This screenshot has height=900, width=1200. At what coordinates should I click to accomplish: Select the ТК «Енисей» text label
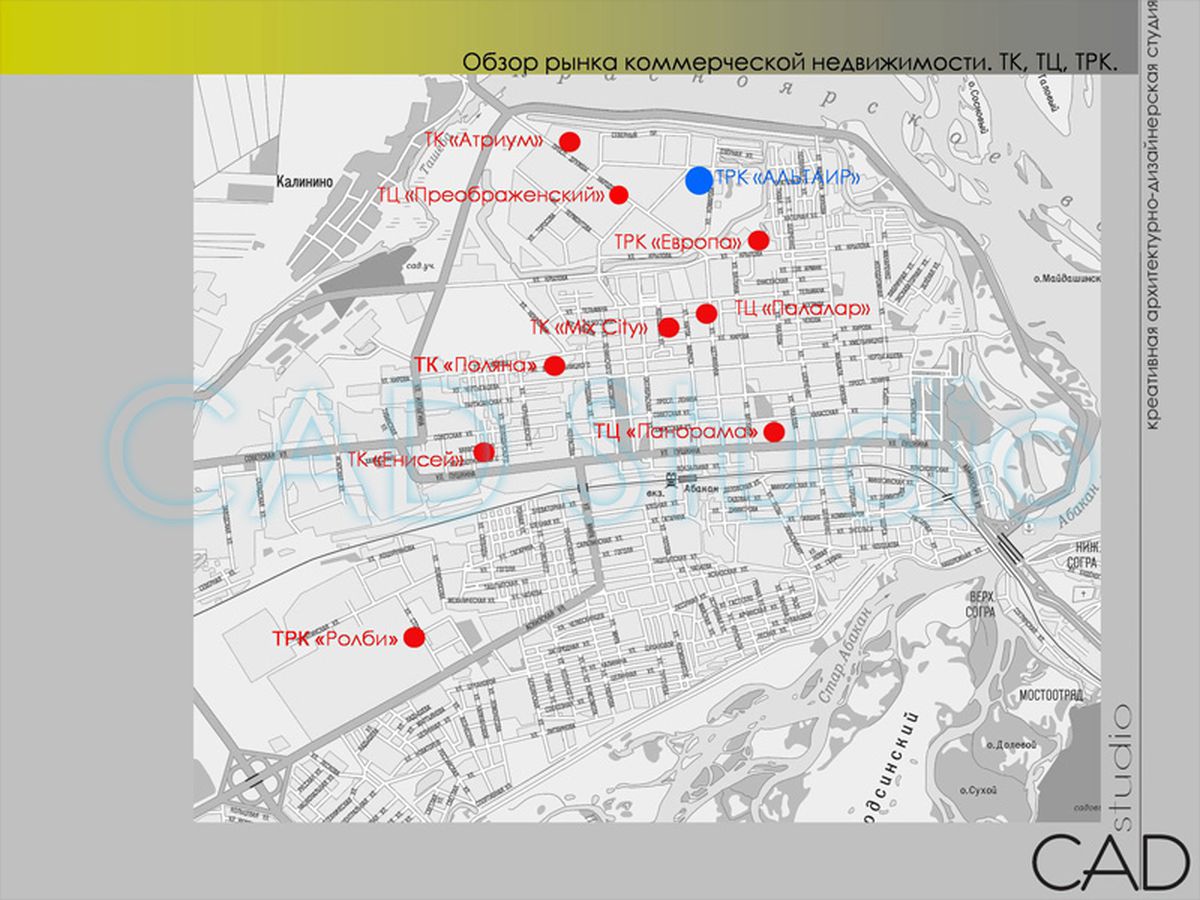pyautogui.click(x=406, y=460)
